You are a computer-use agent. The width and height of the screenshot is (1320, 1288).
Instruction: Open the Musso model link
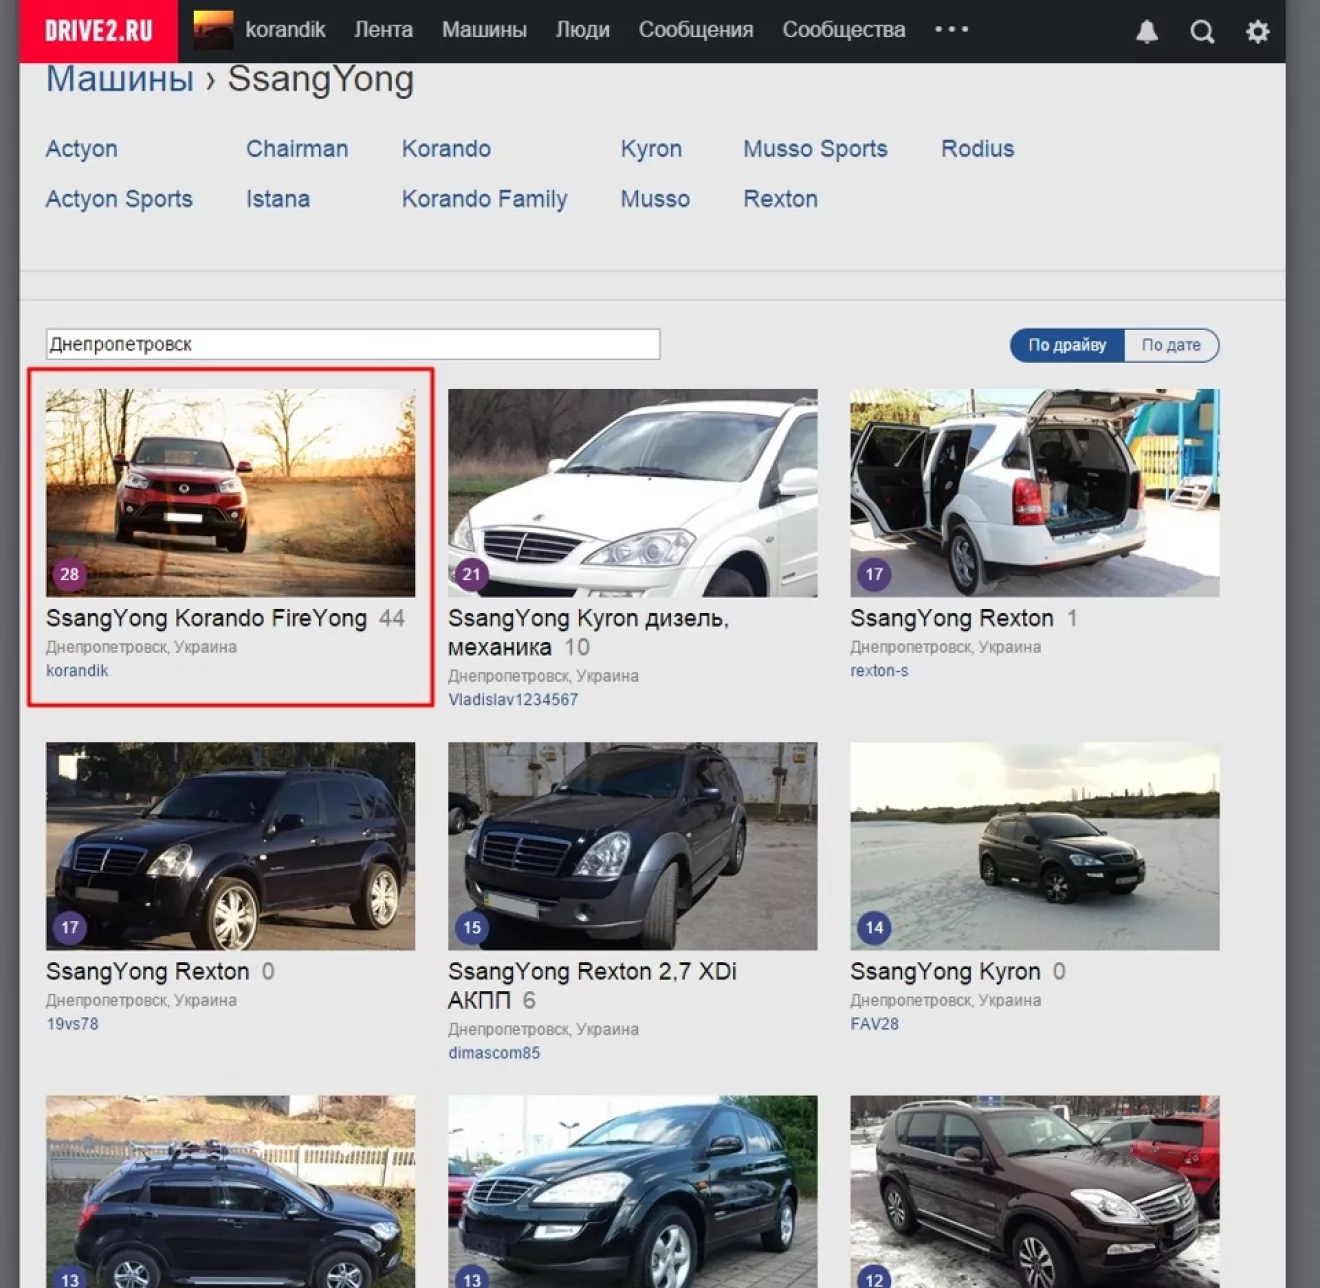pyautogui.click(x=655, y=199)
